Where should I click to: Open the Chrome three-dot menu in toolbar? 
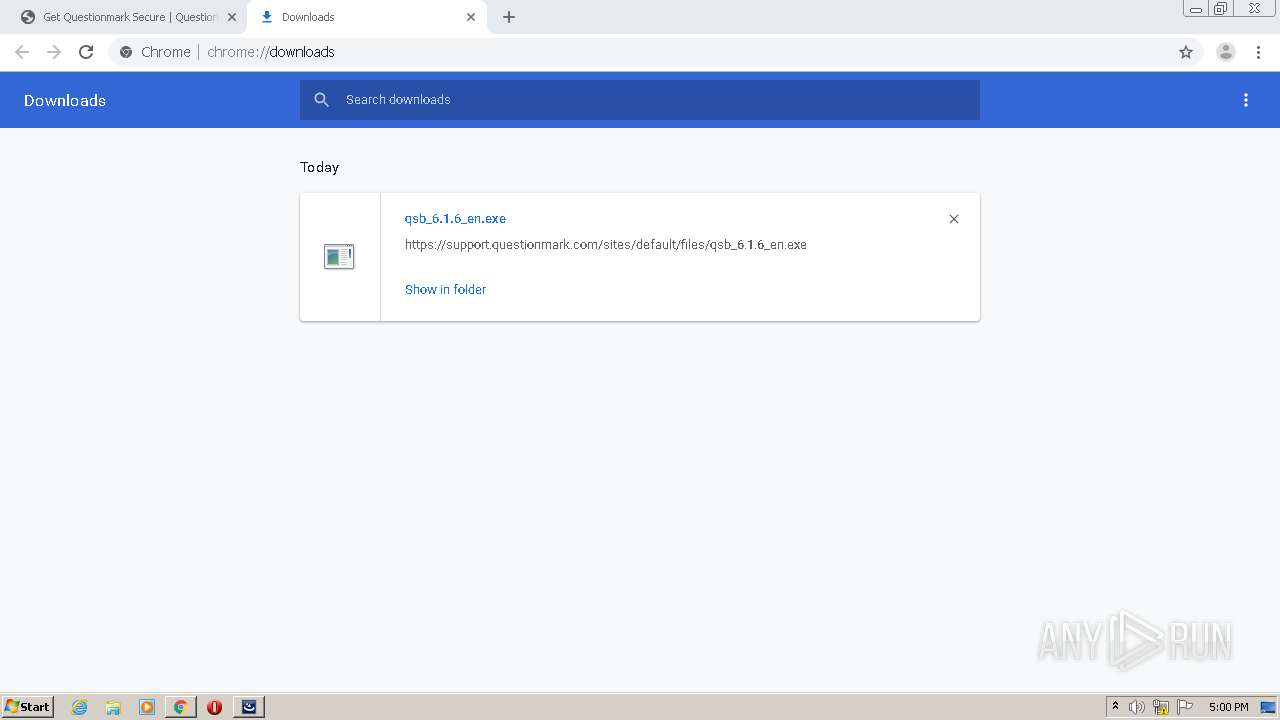coord(1258,52)
